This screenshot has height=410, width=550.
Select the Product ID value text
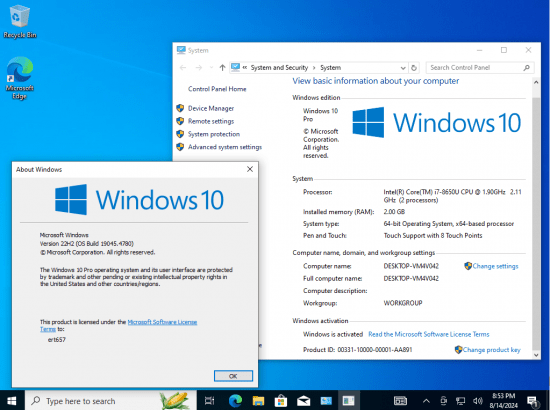tap(375, 350)
